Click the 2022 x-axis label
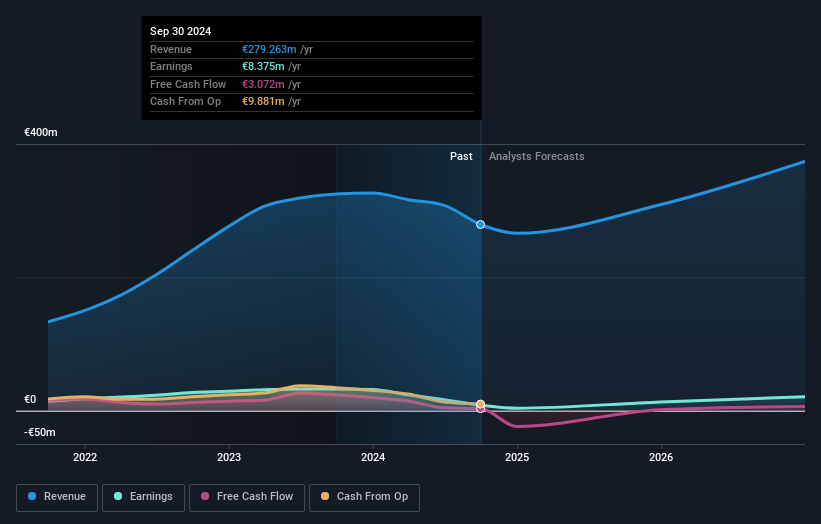 coord(85,457)
